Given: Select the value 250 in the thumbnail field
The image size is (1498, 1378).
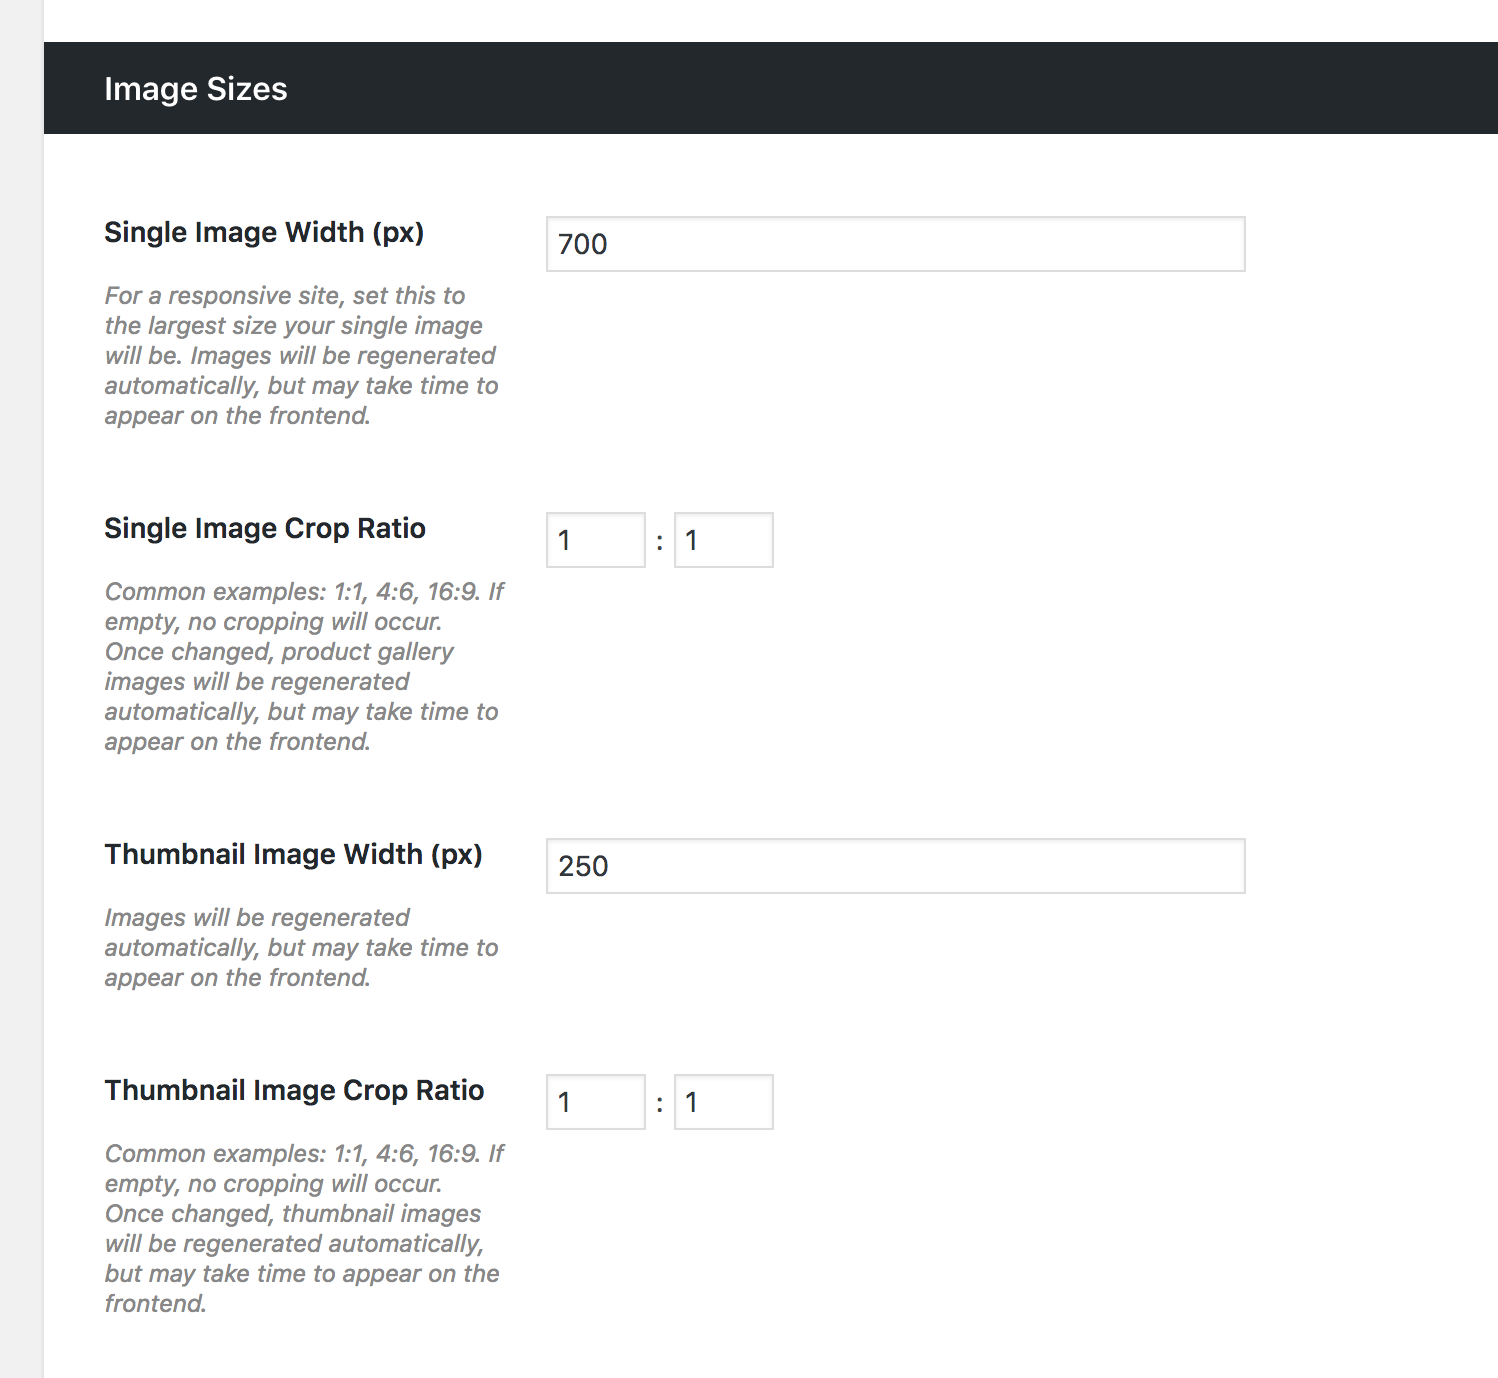Looking at the screenshot, I should [x=585, y=866].
